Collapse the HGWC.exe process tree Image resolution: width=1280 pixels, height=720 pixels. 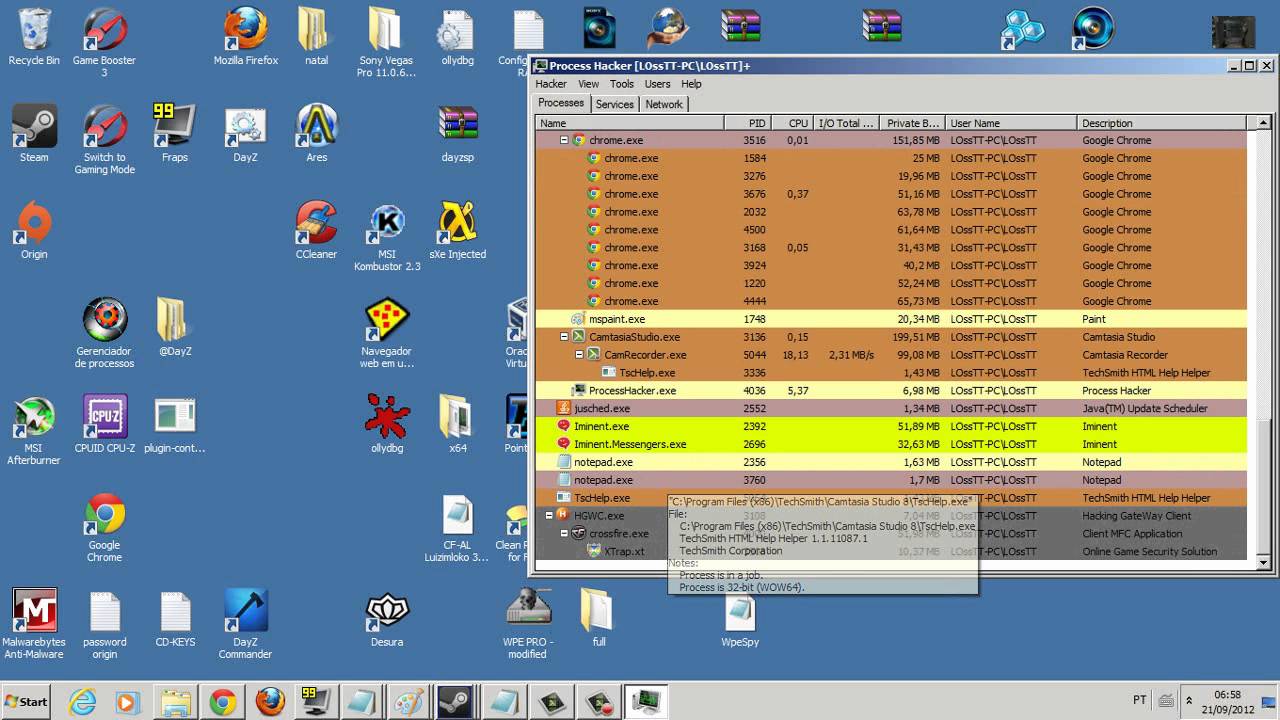[x=549, y=516]
